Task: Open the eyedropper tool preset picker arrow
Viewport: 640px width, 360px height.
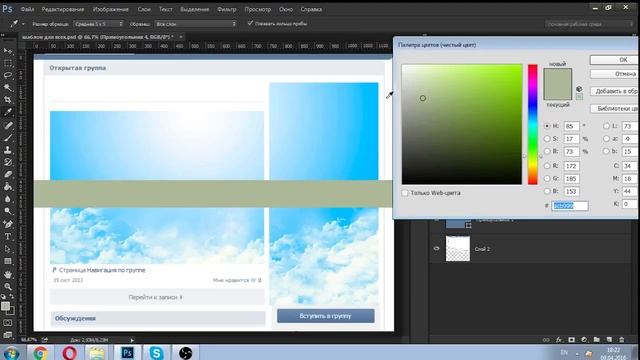Action: click(x=23, y=24)
